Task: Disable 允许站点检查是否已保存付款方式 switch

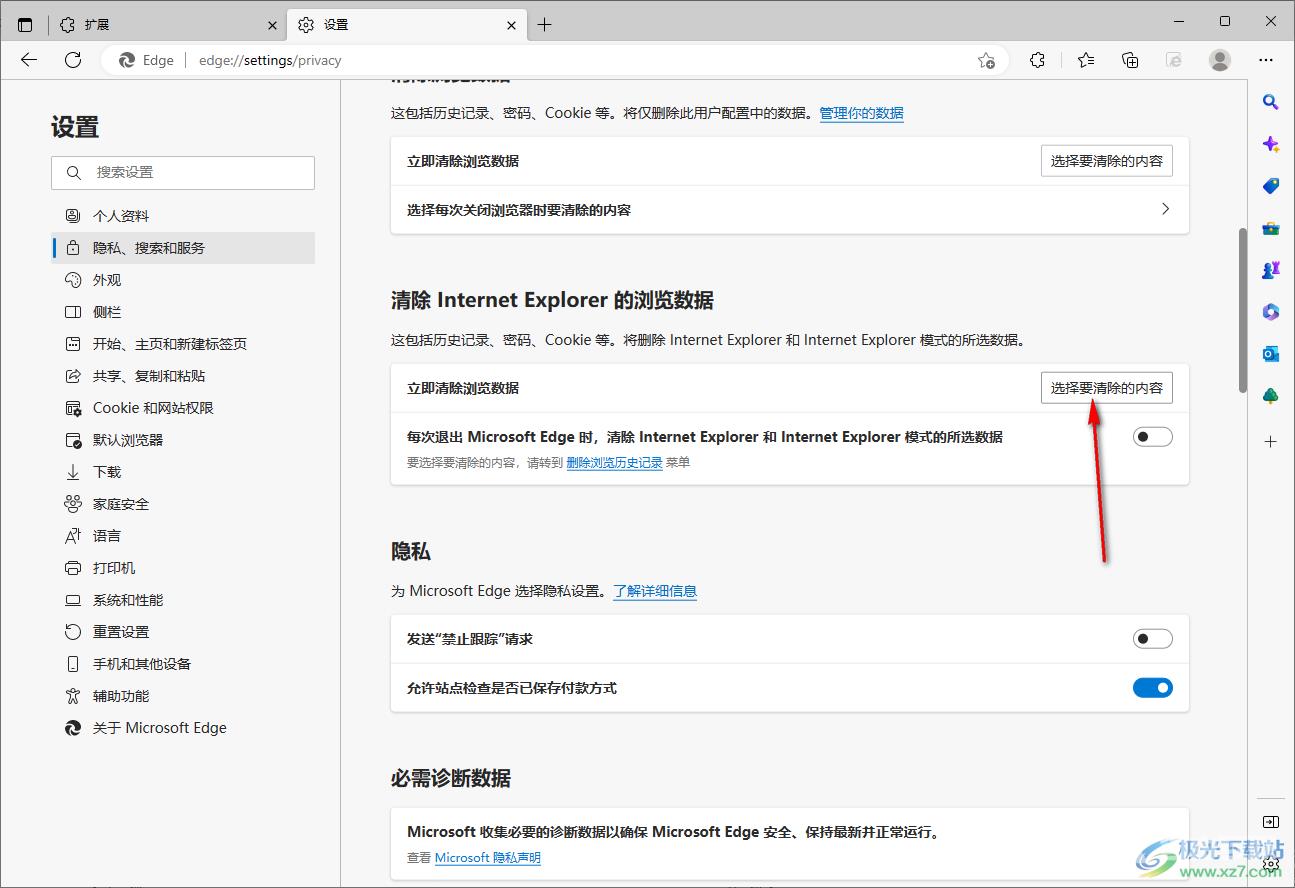Action: click(x=1152, y=688)
